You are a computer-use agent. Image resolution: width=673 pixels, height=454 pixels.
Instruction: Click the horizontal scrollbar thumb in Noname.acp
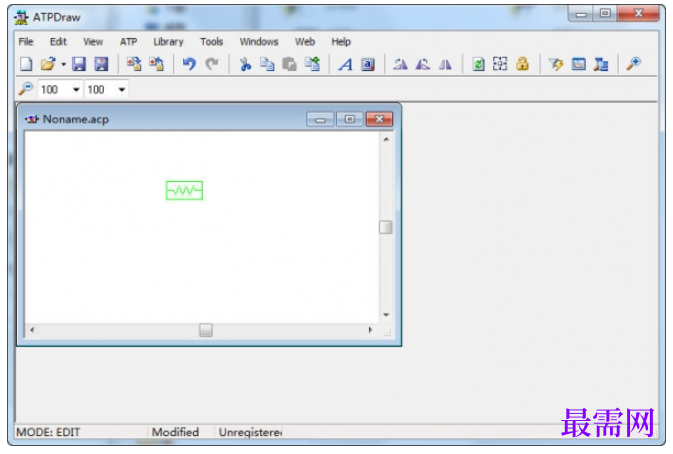[x=206, y=330]
